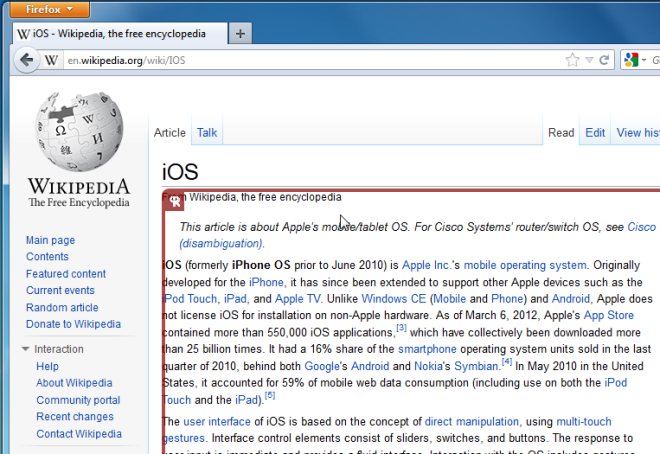Open the Contents sidebar link

[47, 257]
